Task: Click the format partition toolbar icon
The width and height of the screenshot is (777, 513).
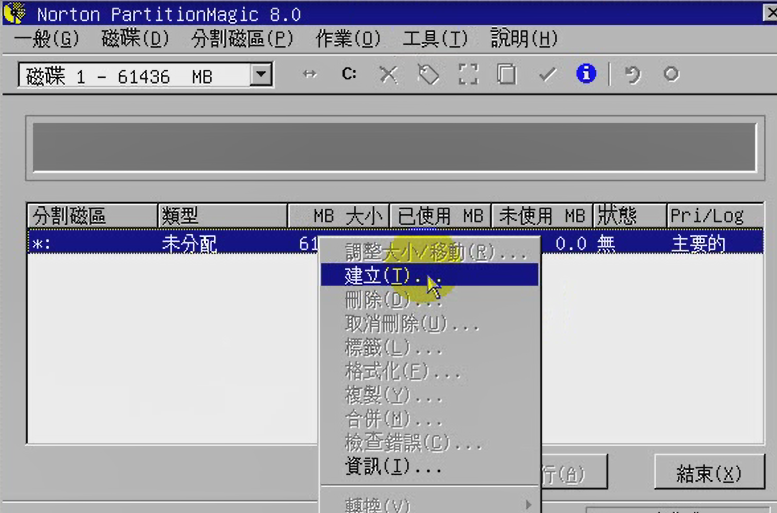Action: pyautogui.click(x=468, y=75)
